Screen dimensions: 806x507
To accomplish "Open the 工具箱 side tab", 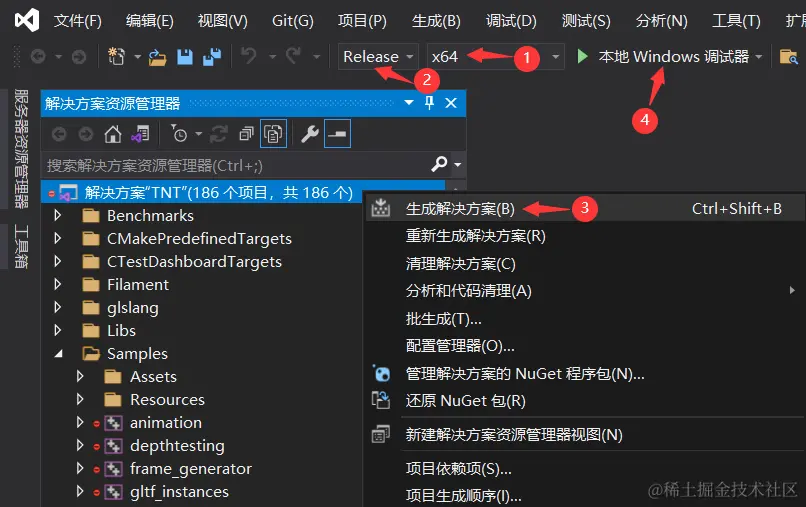I will click(21, 246).
